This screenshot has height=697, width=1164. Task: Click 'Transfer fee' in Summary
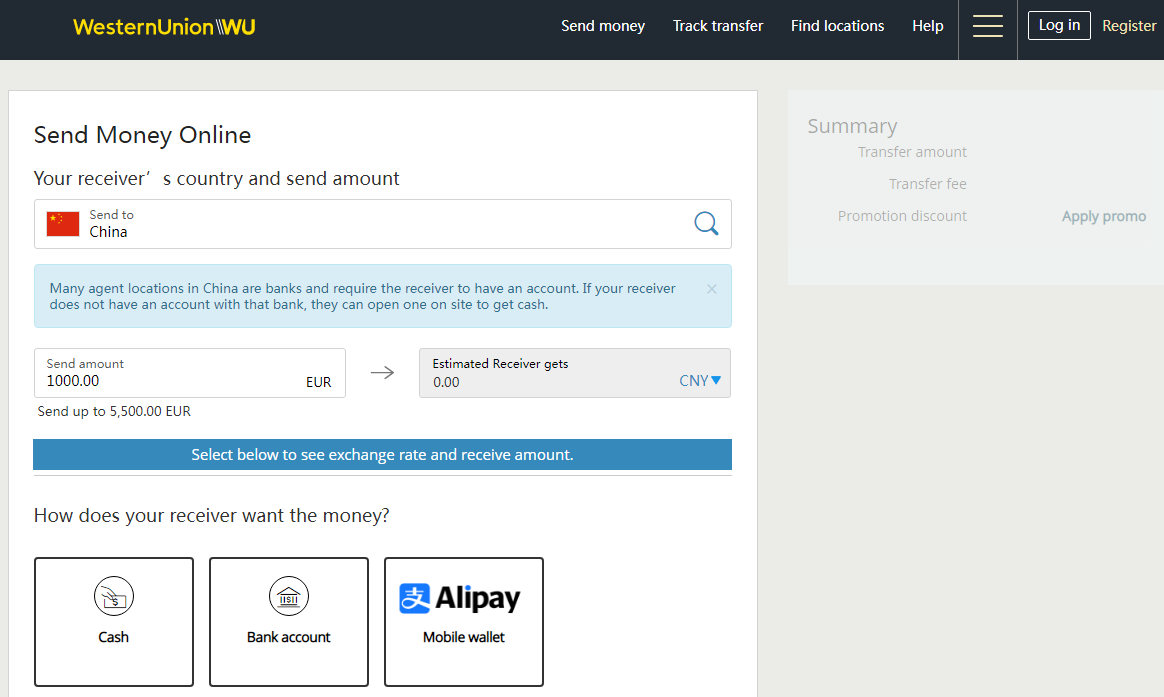click(x=928, y=184)
